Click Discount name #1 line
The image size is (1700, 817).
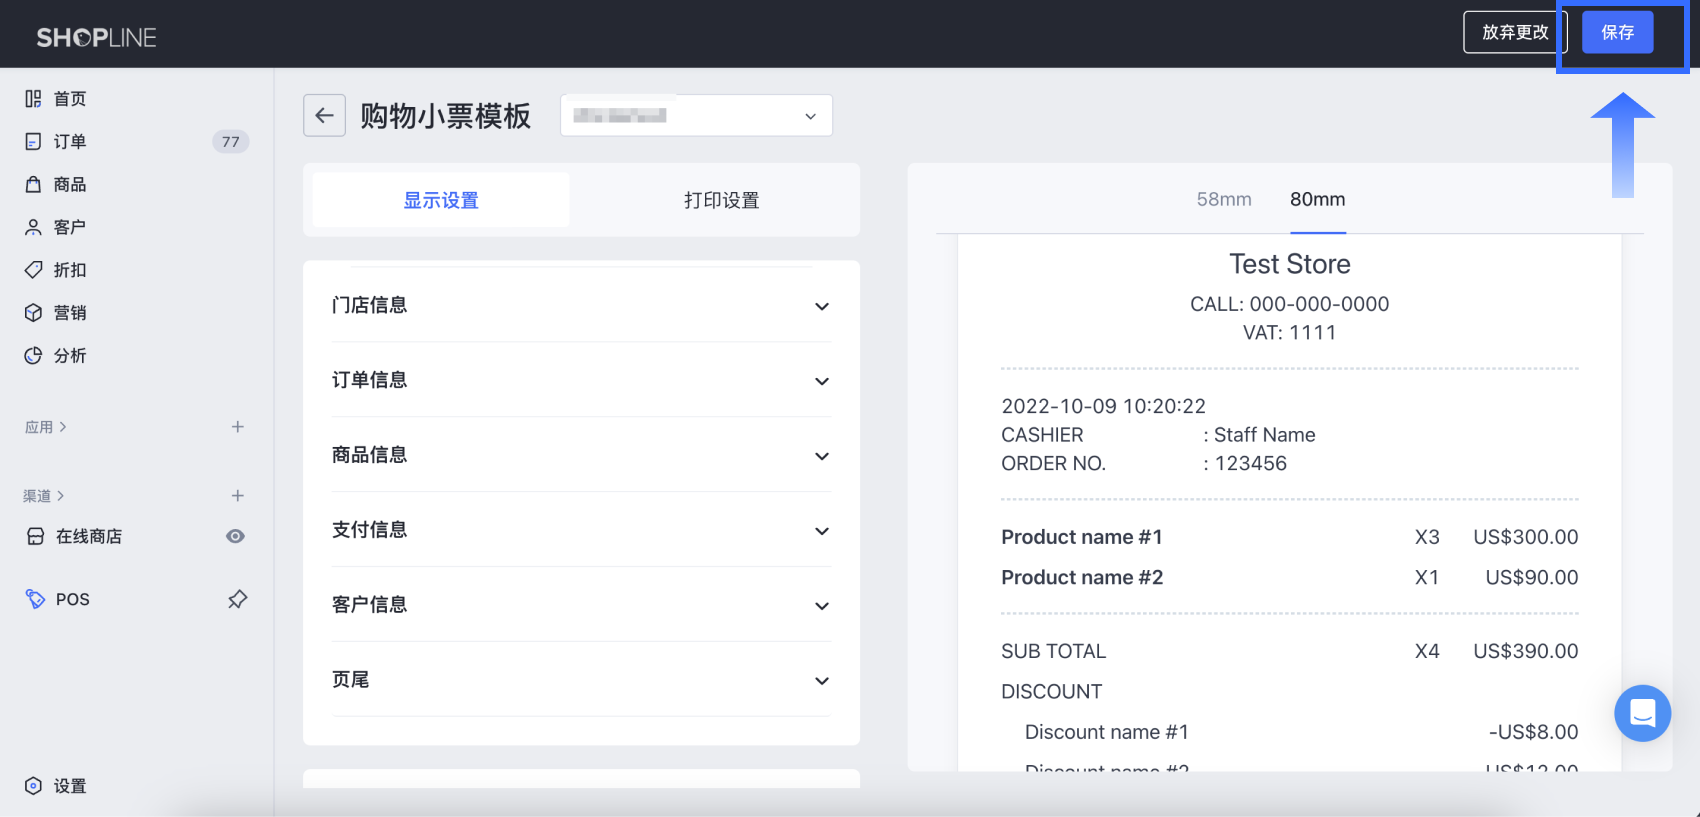(1106, 732)
